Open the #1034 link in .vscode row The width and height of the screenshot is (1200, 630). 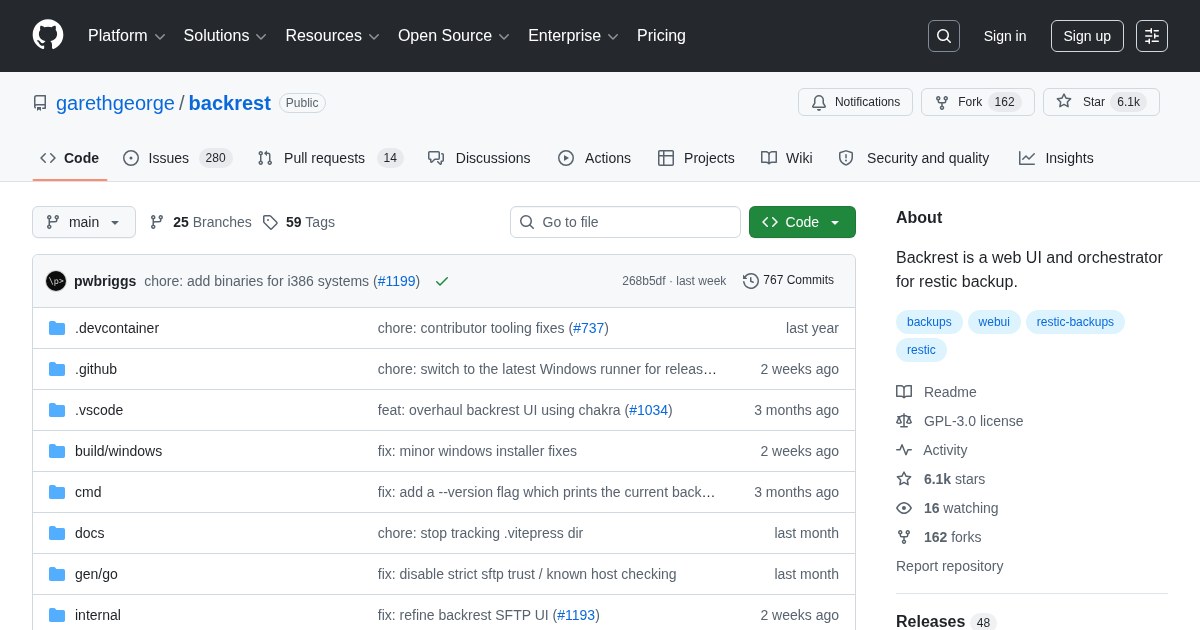pyautogui.click(x=649, y=410)
